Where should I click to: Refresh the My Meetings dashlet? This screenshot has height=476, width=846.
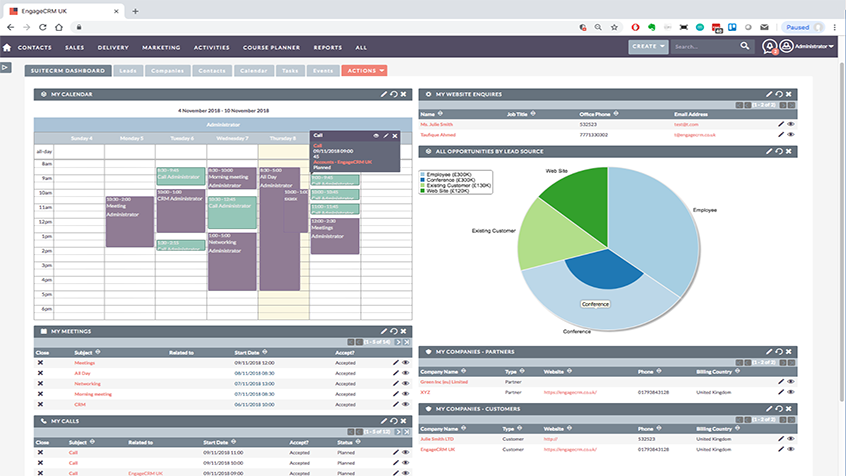coord(394,331)
